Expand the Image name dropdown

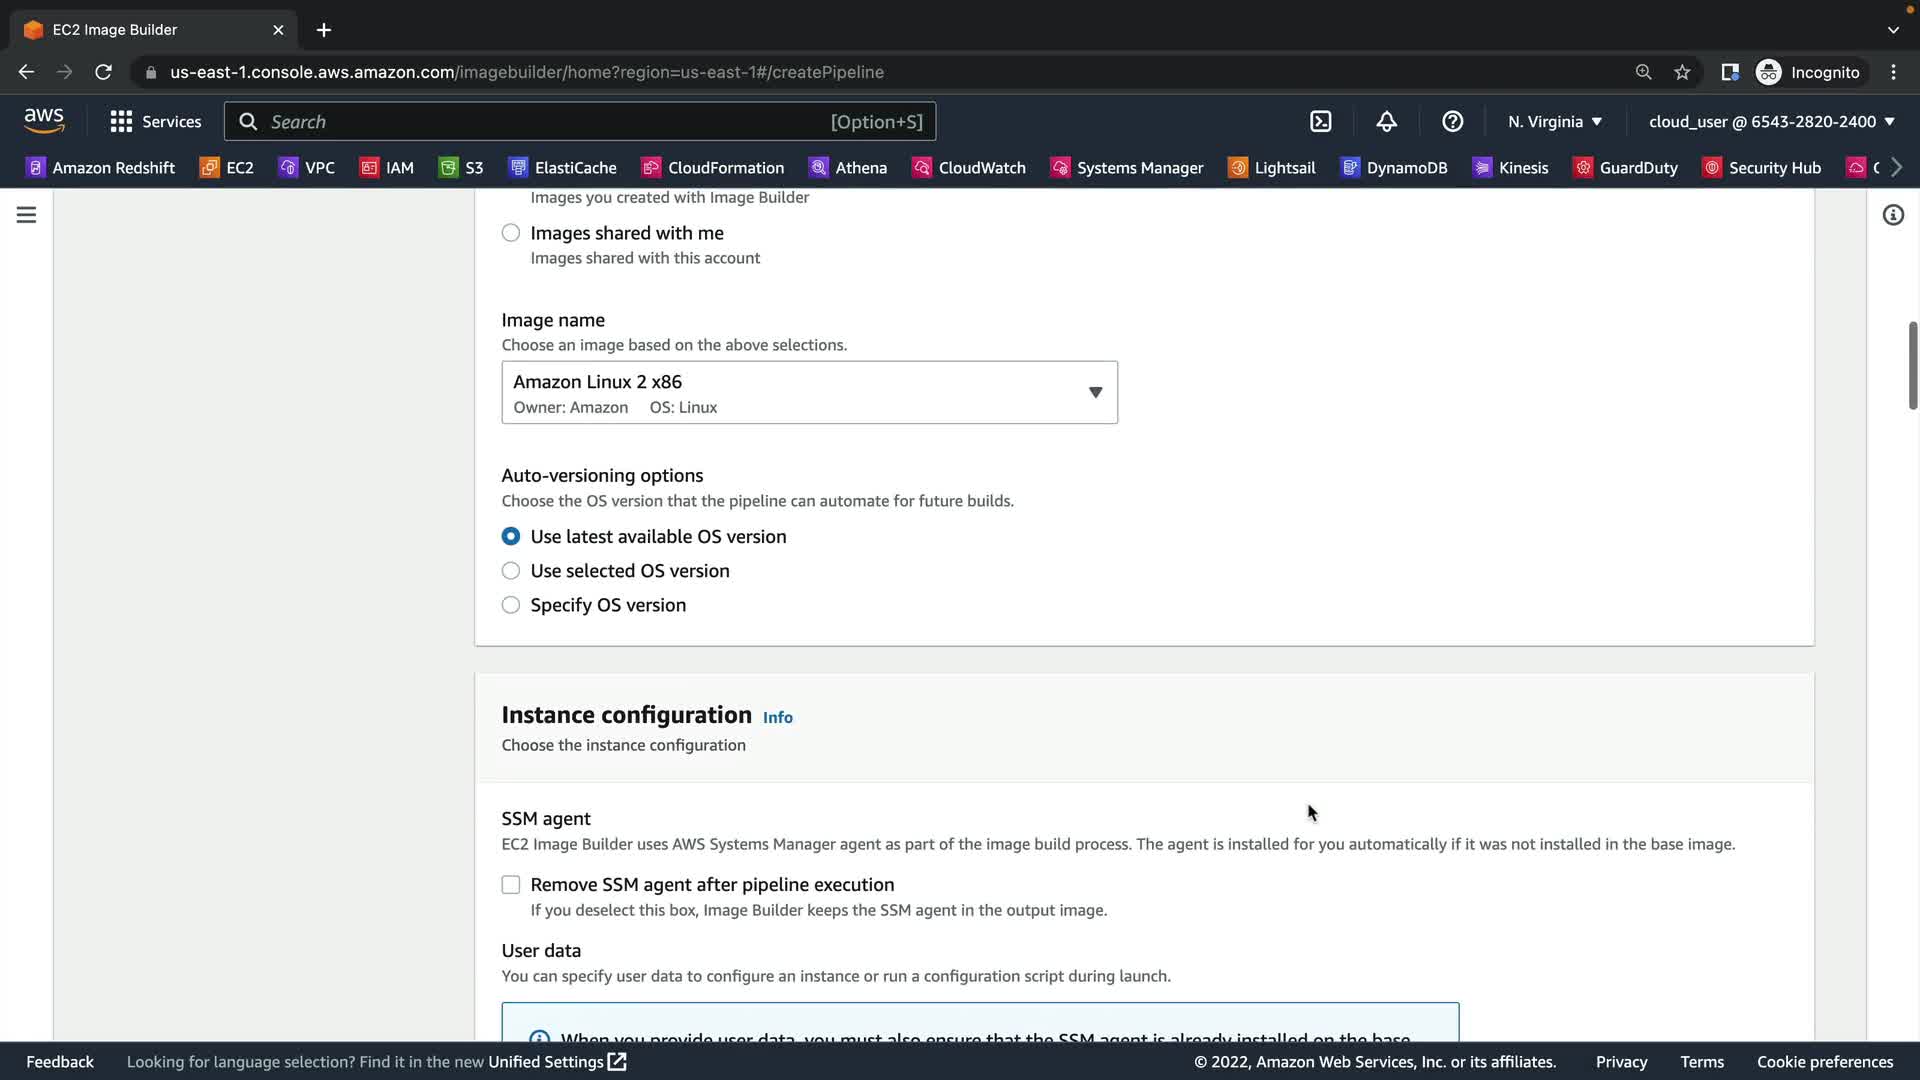pos(809,393)
